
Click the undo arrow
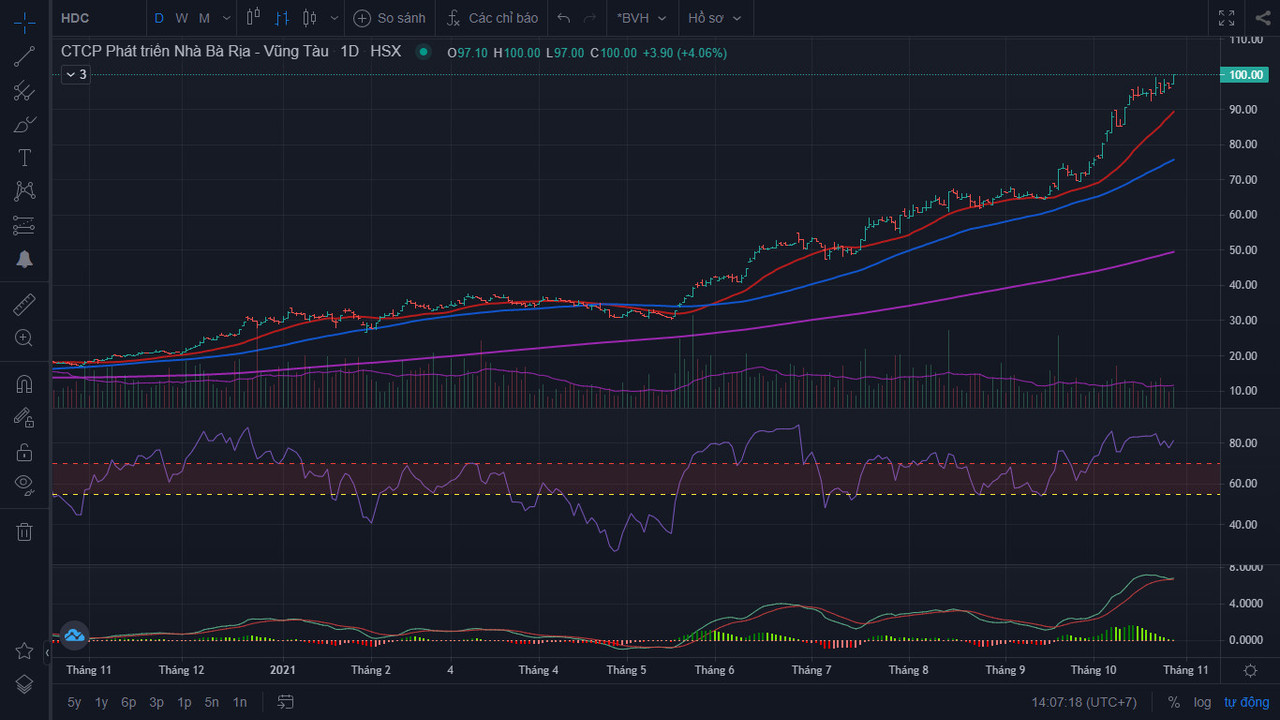pos(564,18)
